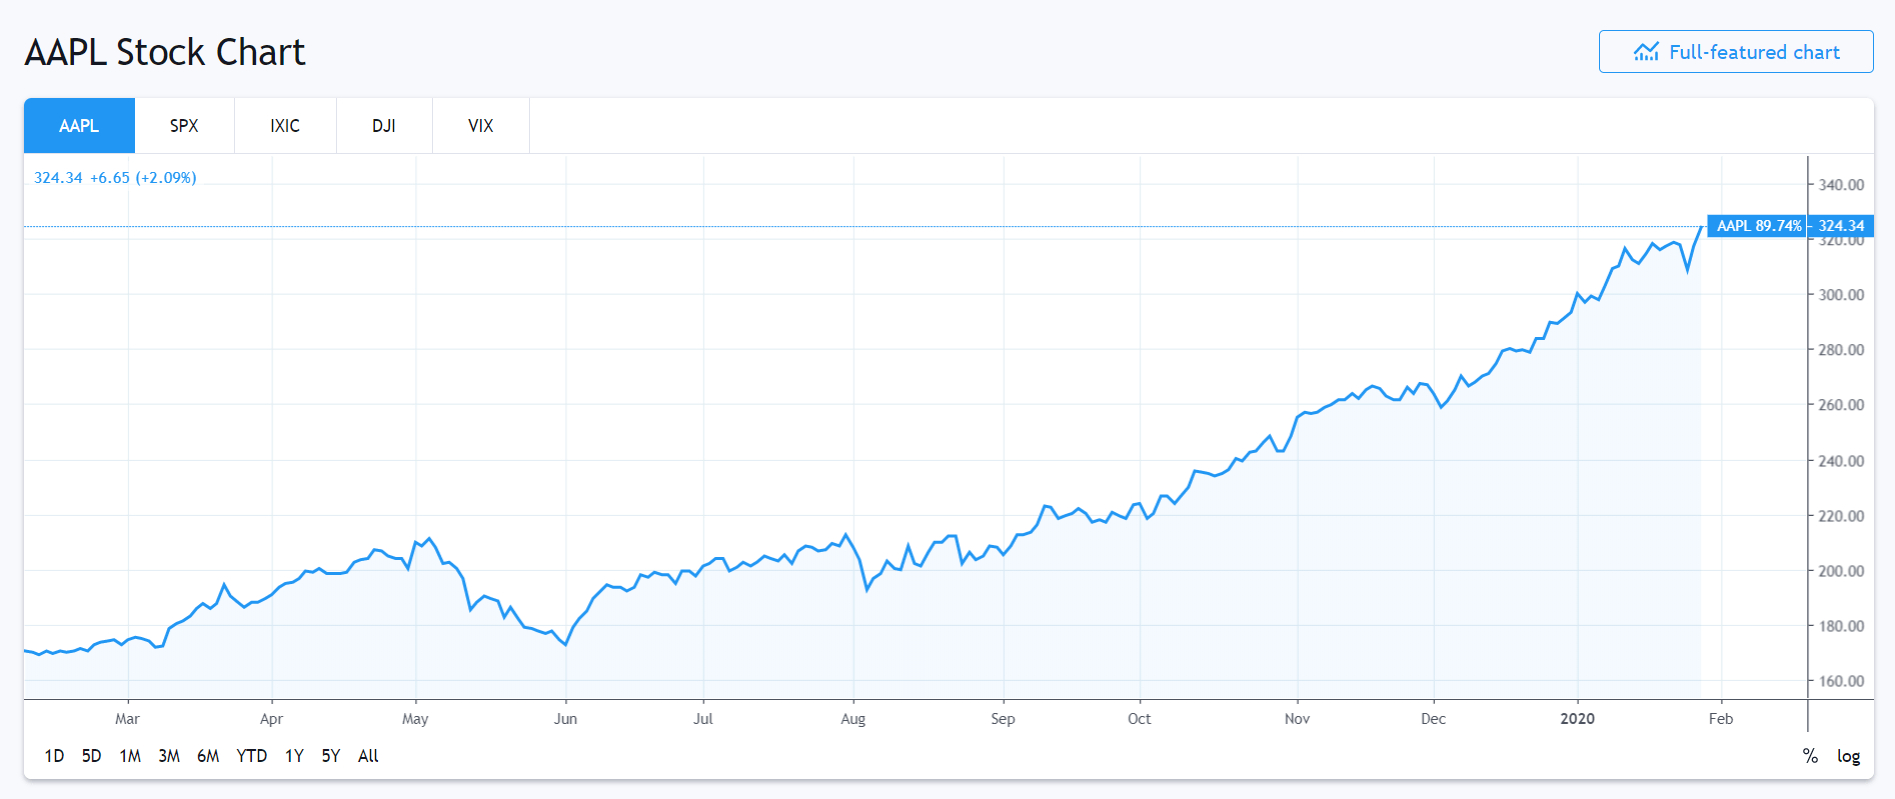1895x799 pixels.
Task: Switch to the VIX tab
Action: 481,126
